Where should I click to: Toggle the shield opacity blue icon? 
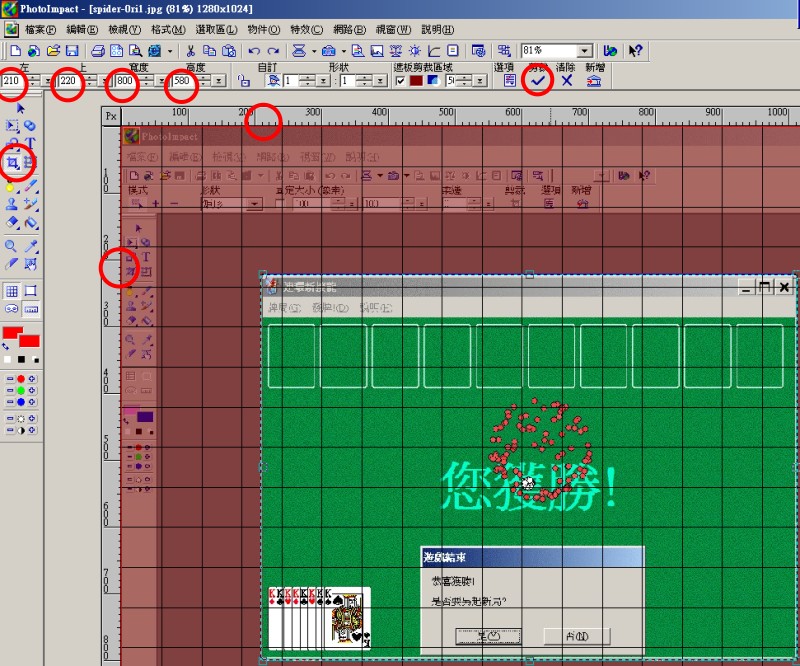coord(434,81)
